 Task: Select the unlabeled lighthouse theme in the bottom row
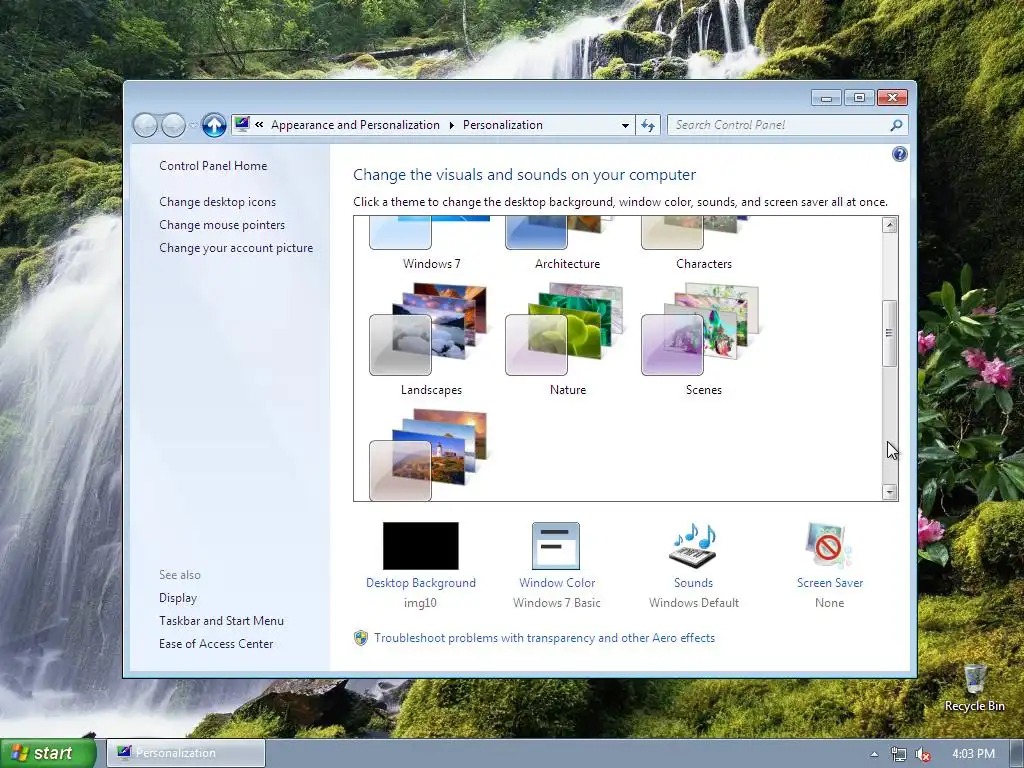click(428, 455)
